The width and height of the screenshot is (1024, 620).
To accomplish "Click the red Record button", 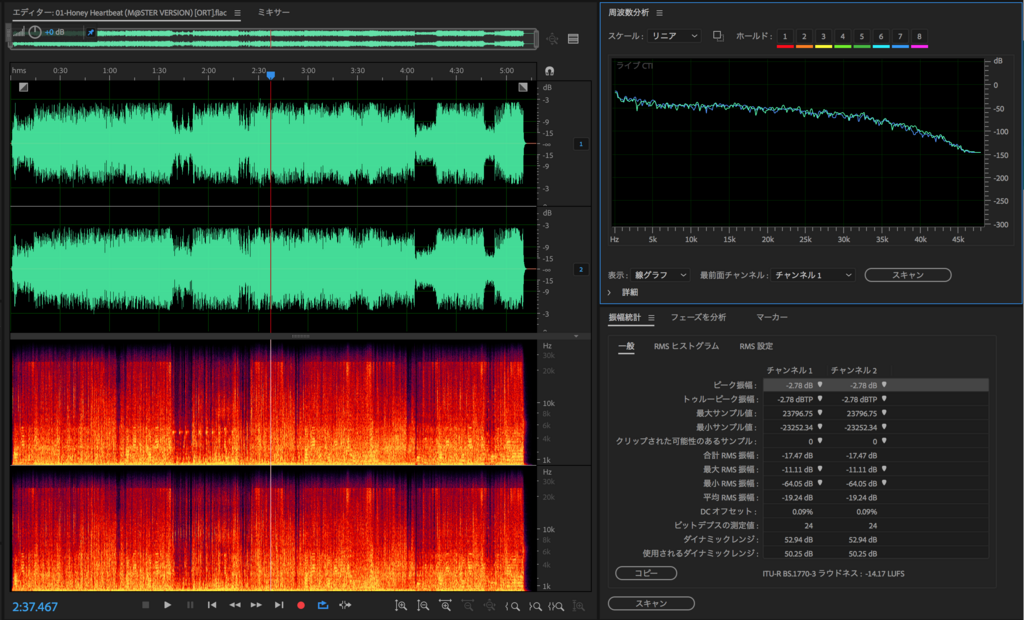I will pos(301,606).
